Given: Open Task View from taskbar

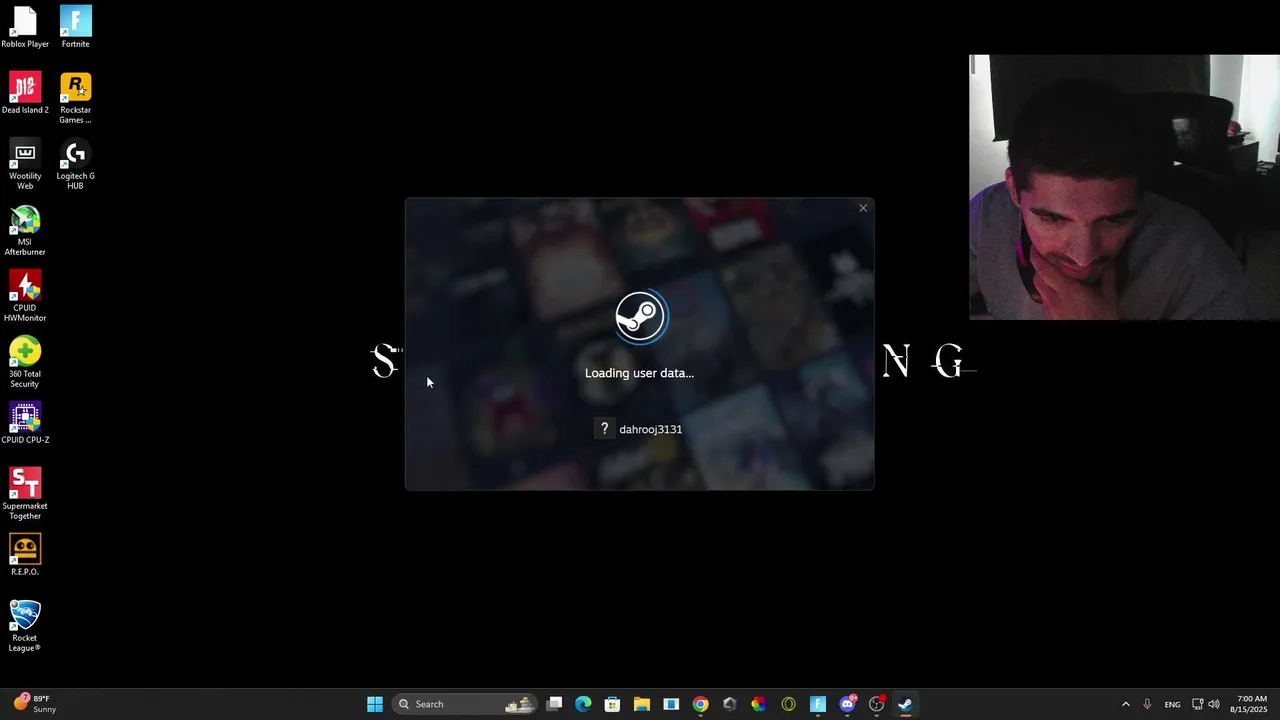Looking at the screenshot, I should tap(555, 704).
